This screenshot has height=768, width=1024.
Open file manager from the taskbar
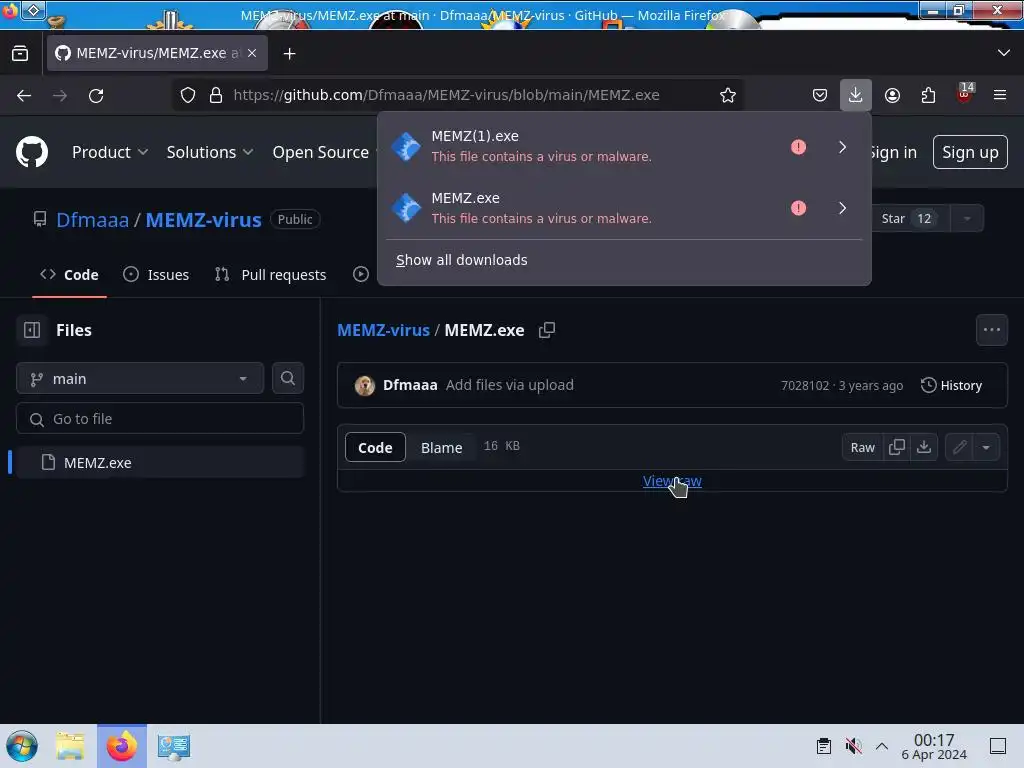click(x=70, y=746)
